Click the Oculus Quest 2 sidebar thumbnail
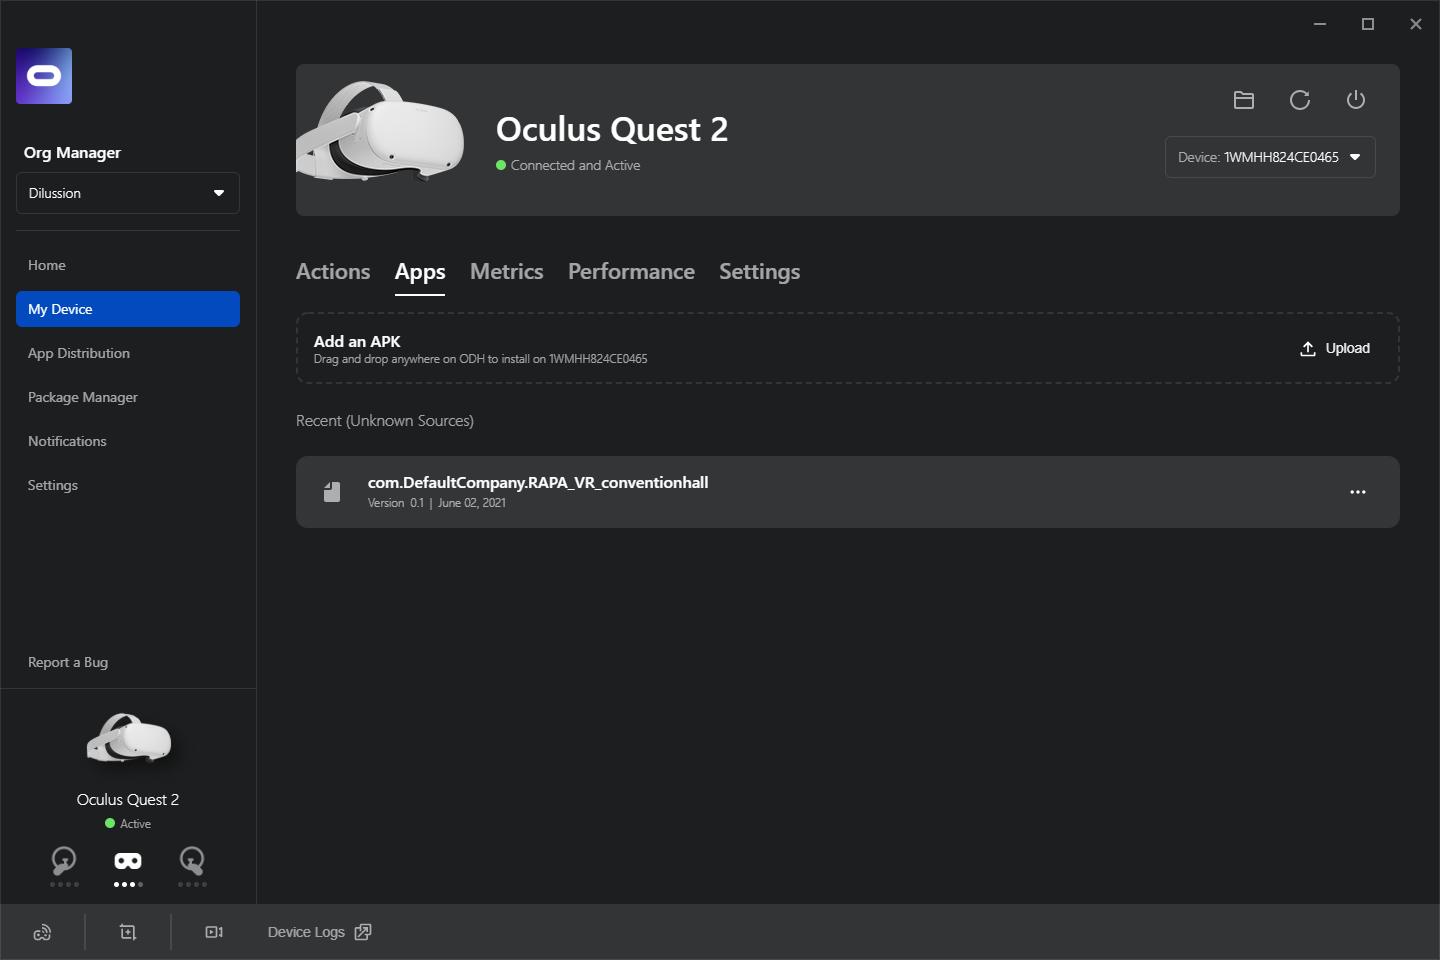The height and width of the screenshot is (960, 1440). [x=129, y=740]
